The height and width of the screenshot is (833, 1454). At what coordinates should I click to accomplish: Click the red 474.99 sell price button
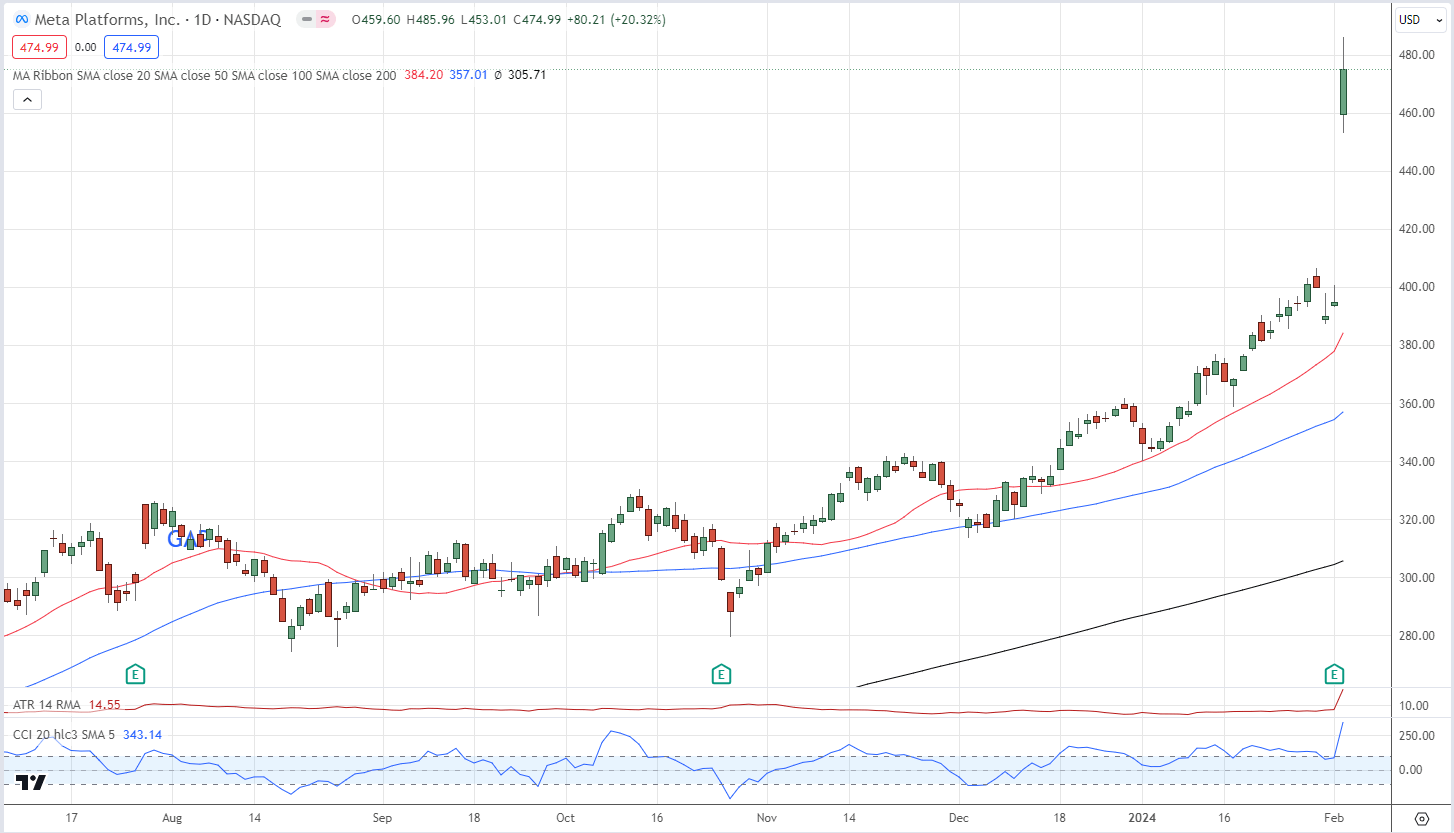pyautogui.click(x=38, y=47)
